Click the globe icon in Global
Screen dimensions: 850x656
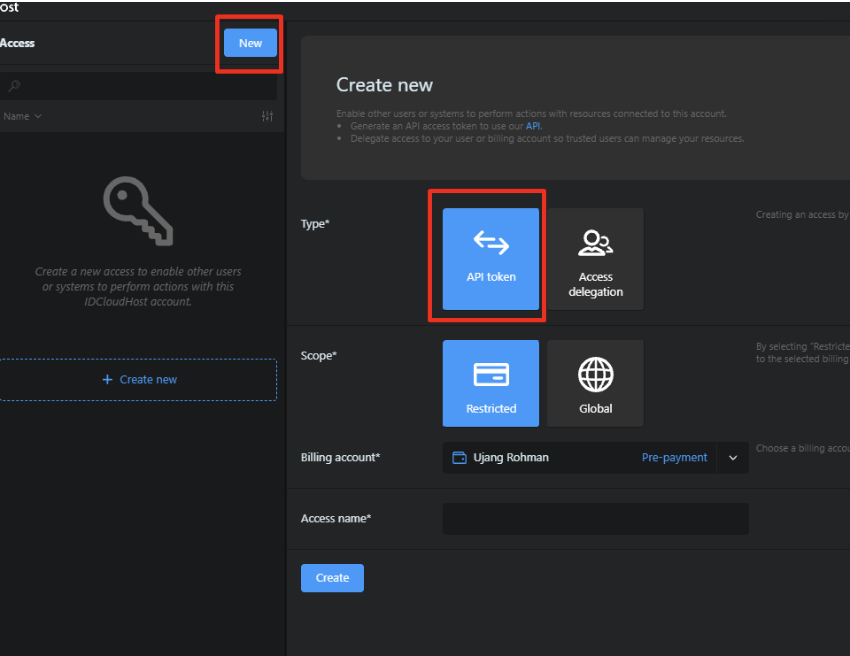pyautogui.click(x=595, y=374)
